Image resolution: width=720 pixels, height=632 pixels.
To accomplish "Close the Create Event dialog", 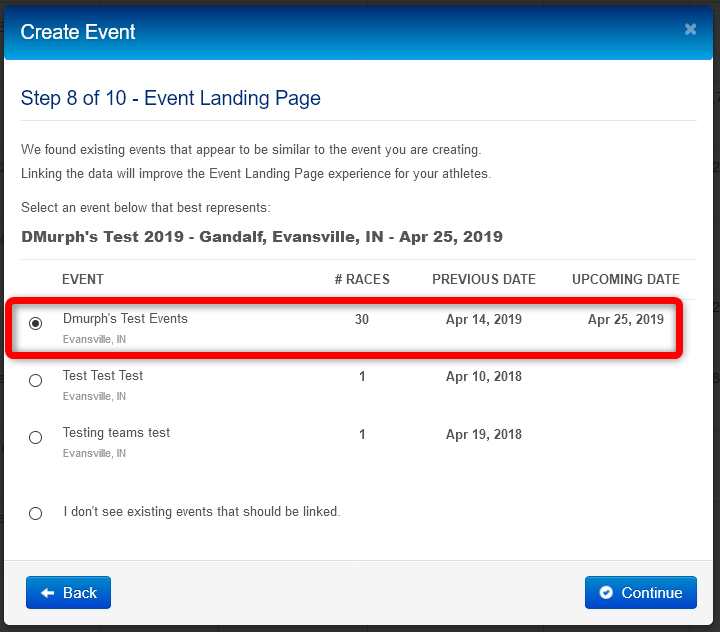I will pyautogui.click(x=690, y=30).
